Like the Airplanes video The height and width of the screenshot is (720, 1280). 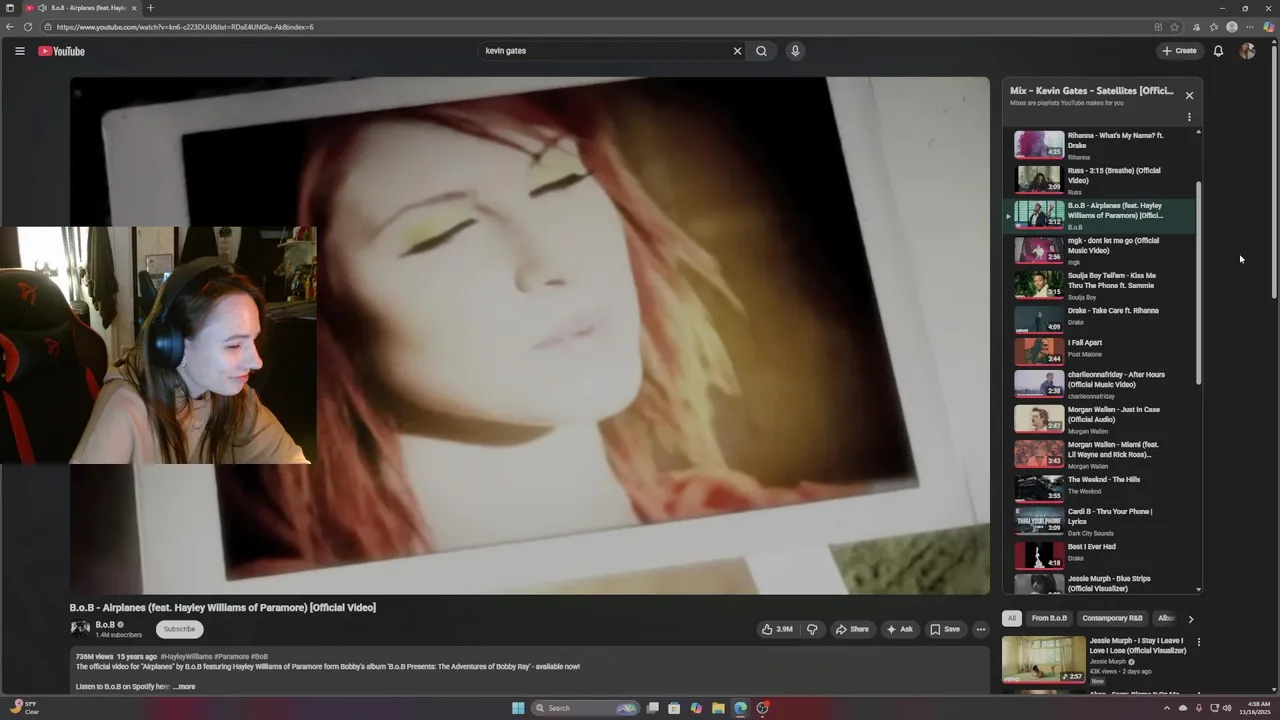[777, 629]
